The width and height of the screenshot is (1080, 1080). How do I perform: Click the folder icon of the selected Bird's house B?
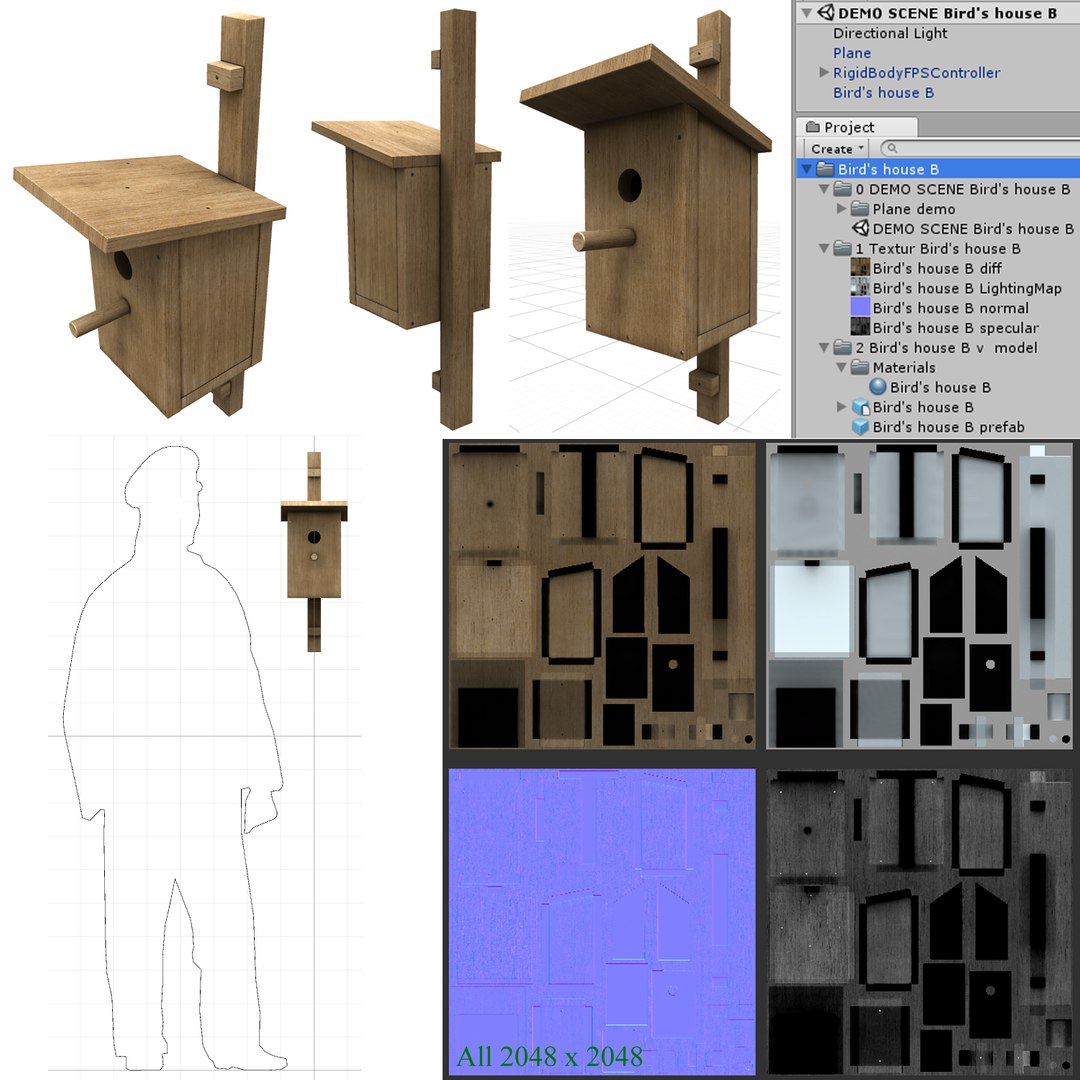tap(825, 169)
